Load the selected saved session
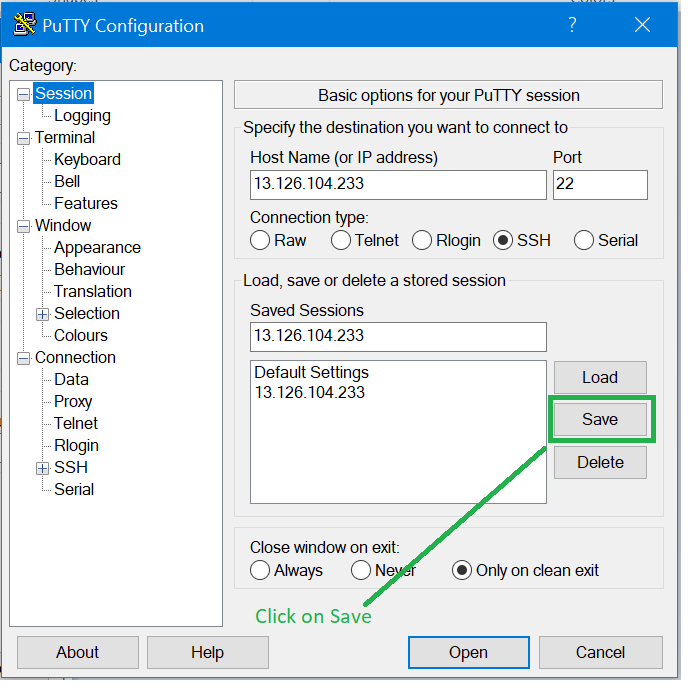This screenshot has width=688, height=688. [600, 378]
